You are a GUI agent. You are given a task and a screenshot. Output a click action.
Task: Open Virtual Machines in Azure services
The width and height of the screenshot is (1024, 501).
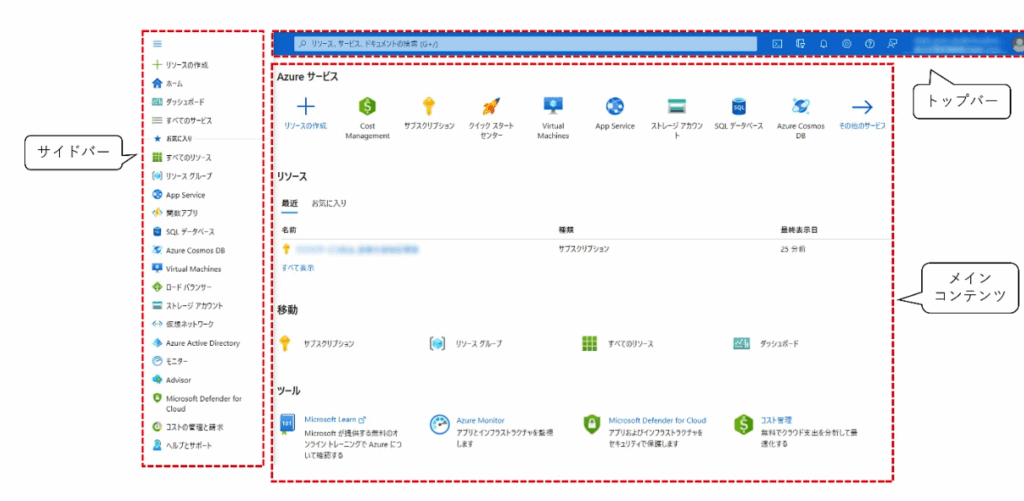(553, 106)
